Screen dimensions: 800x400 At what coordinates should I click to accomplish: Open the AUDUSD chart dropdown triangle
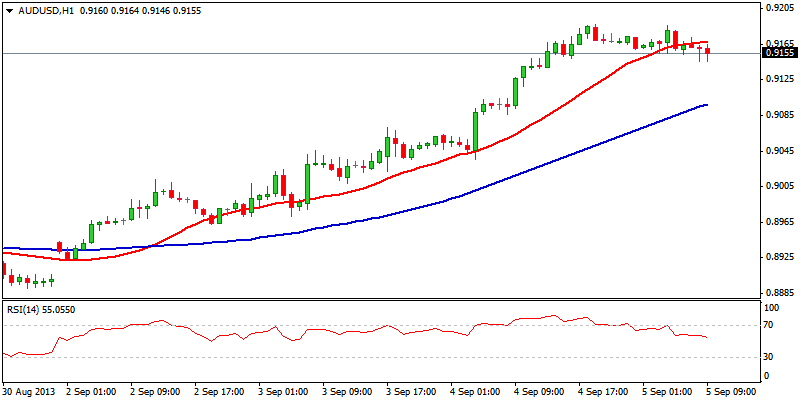point(9,10)
